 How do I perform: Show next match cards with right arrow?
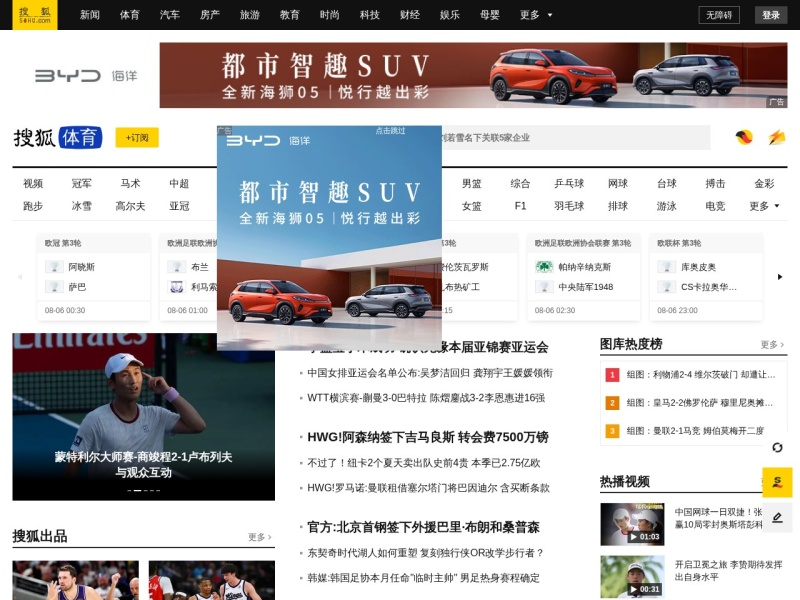tap(780, 277)
